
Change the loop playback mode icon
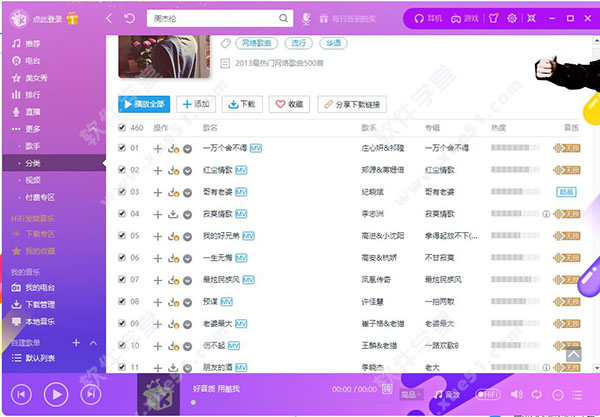(537, 394)
